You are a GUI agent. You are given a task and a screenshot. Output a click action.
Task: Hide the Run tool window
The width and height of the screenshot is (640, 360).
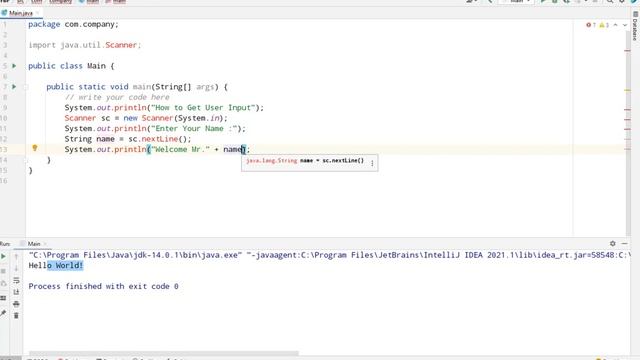[x=624, y=243]
